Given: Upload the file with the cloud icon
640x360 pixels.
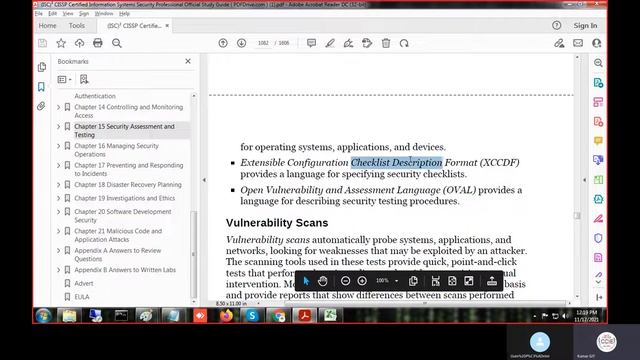Looking at the screenshot, I should 79,43.
